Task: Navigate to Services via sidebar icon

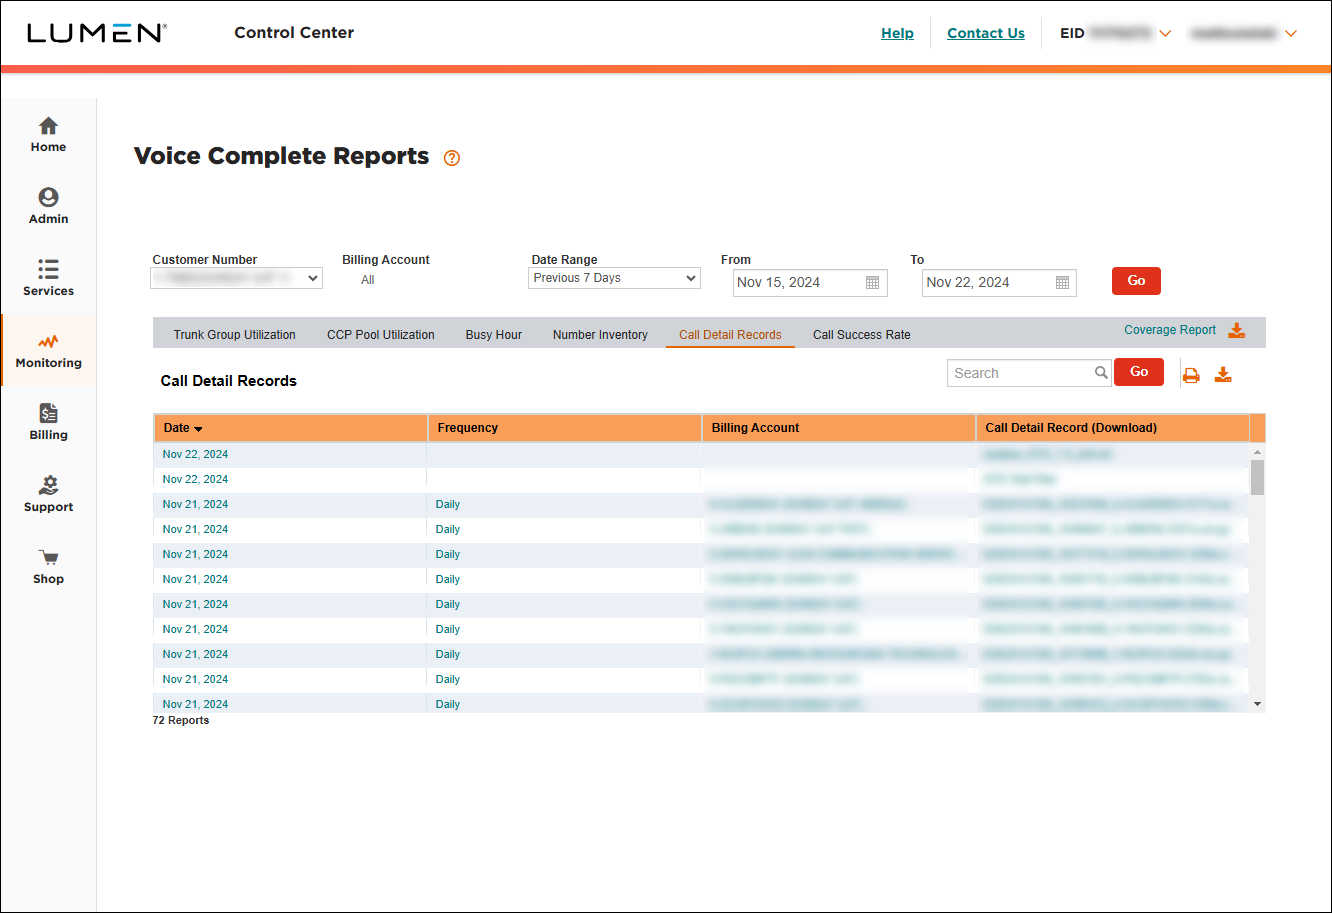Action: click(x=48, y=277)
